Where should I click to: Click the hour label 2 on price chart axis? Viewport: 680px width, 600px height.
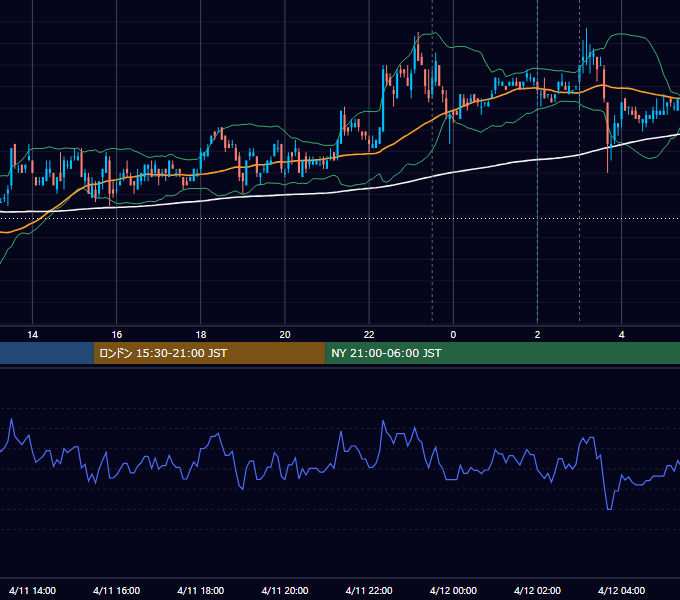[537, 335]
